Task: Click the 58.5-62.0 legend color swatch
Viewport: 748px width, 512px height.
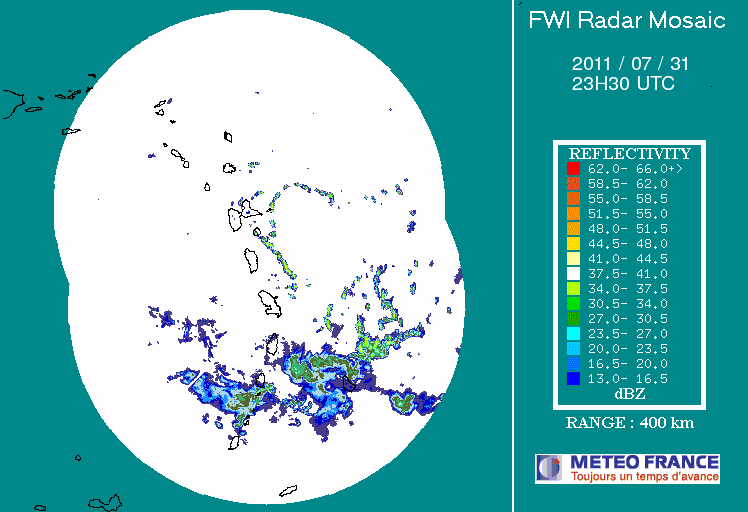Action: 573,184
